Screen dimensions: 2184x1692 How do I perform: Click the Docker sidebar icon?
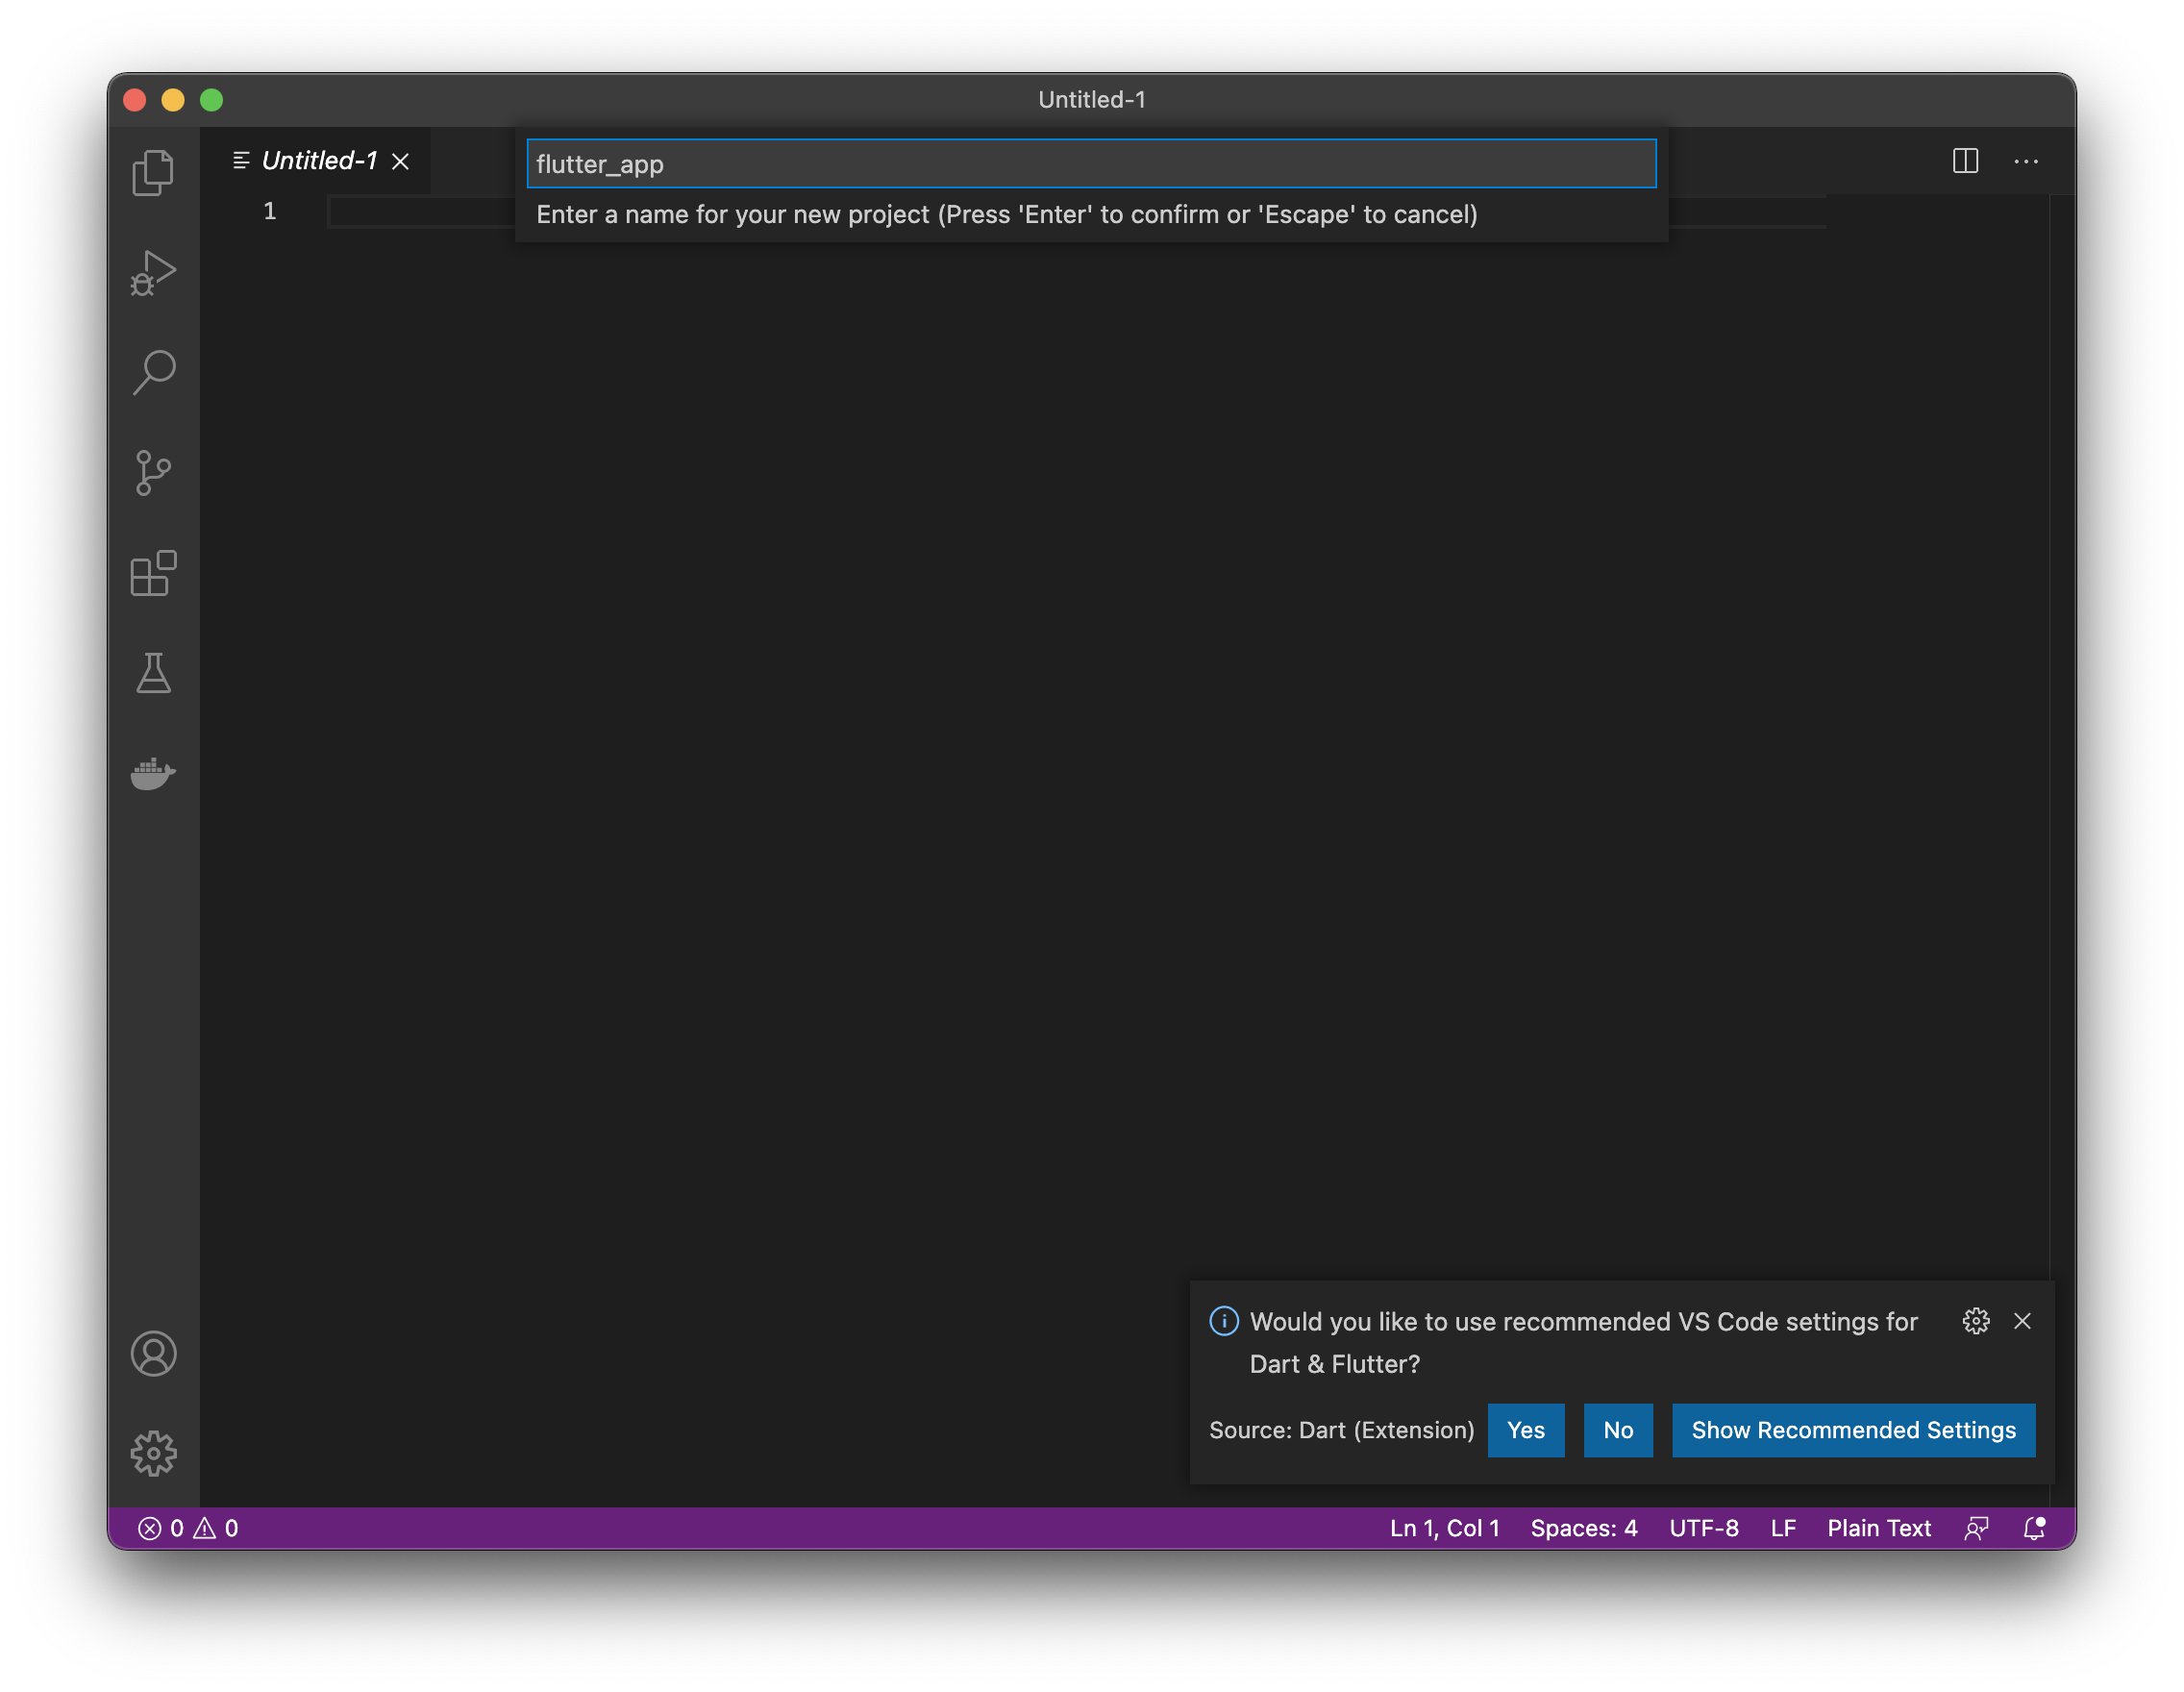[x=154, y=772]
